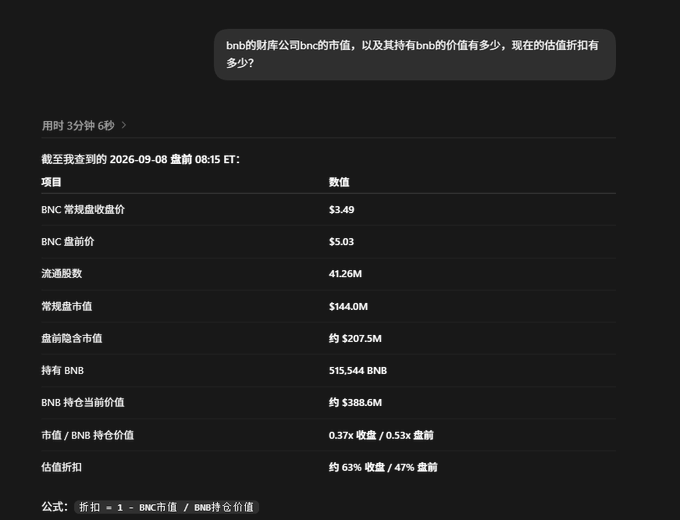
Task: Select the BNC 常规盘收盘价 row label
Action: tap(83, 209)
